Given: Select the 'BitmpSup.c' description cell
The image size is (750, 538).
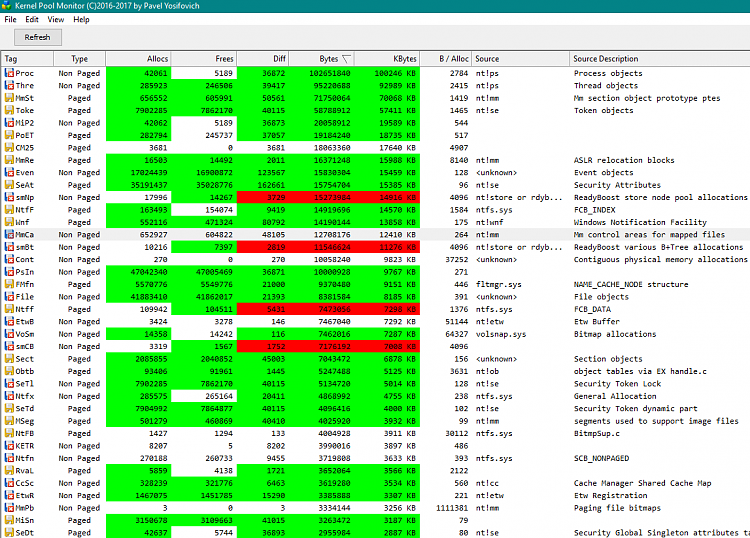Looking at the screenshot, I should [596, 433].
